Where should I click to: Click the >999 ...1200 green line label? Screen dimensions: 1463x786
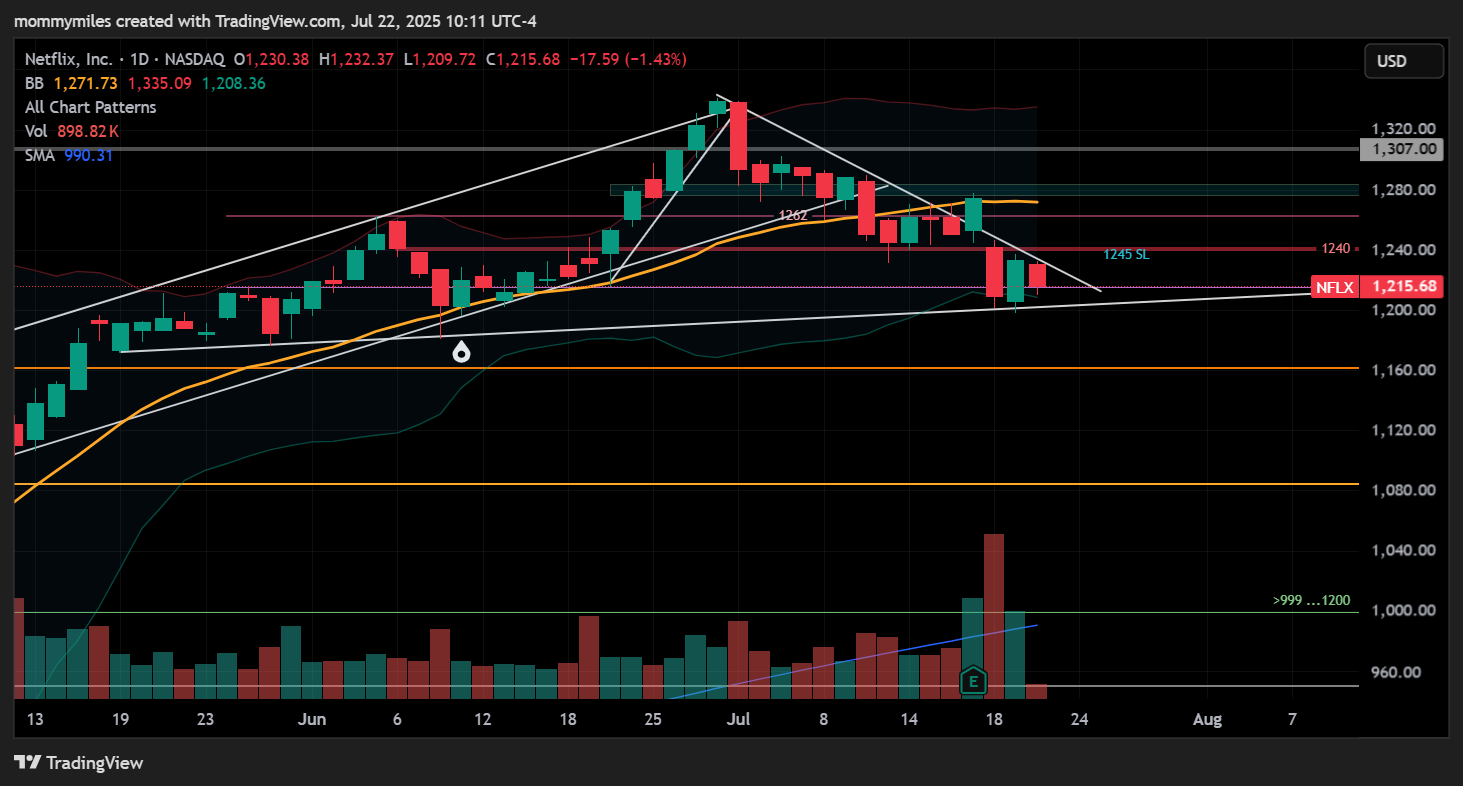pos(1311,601)
